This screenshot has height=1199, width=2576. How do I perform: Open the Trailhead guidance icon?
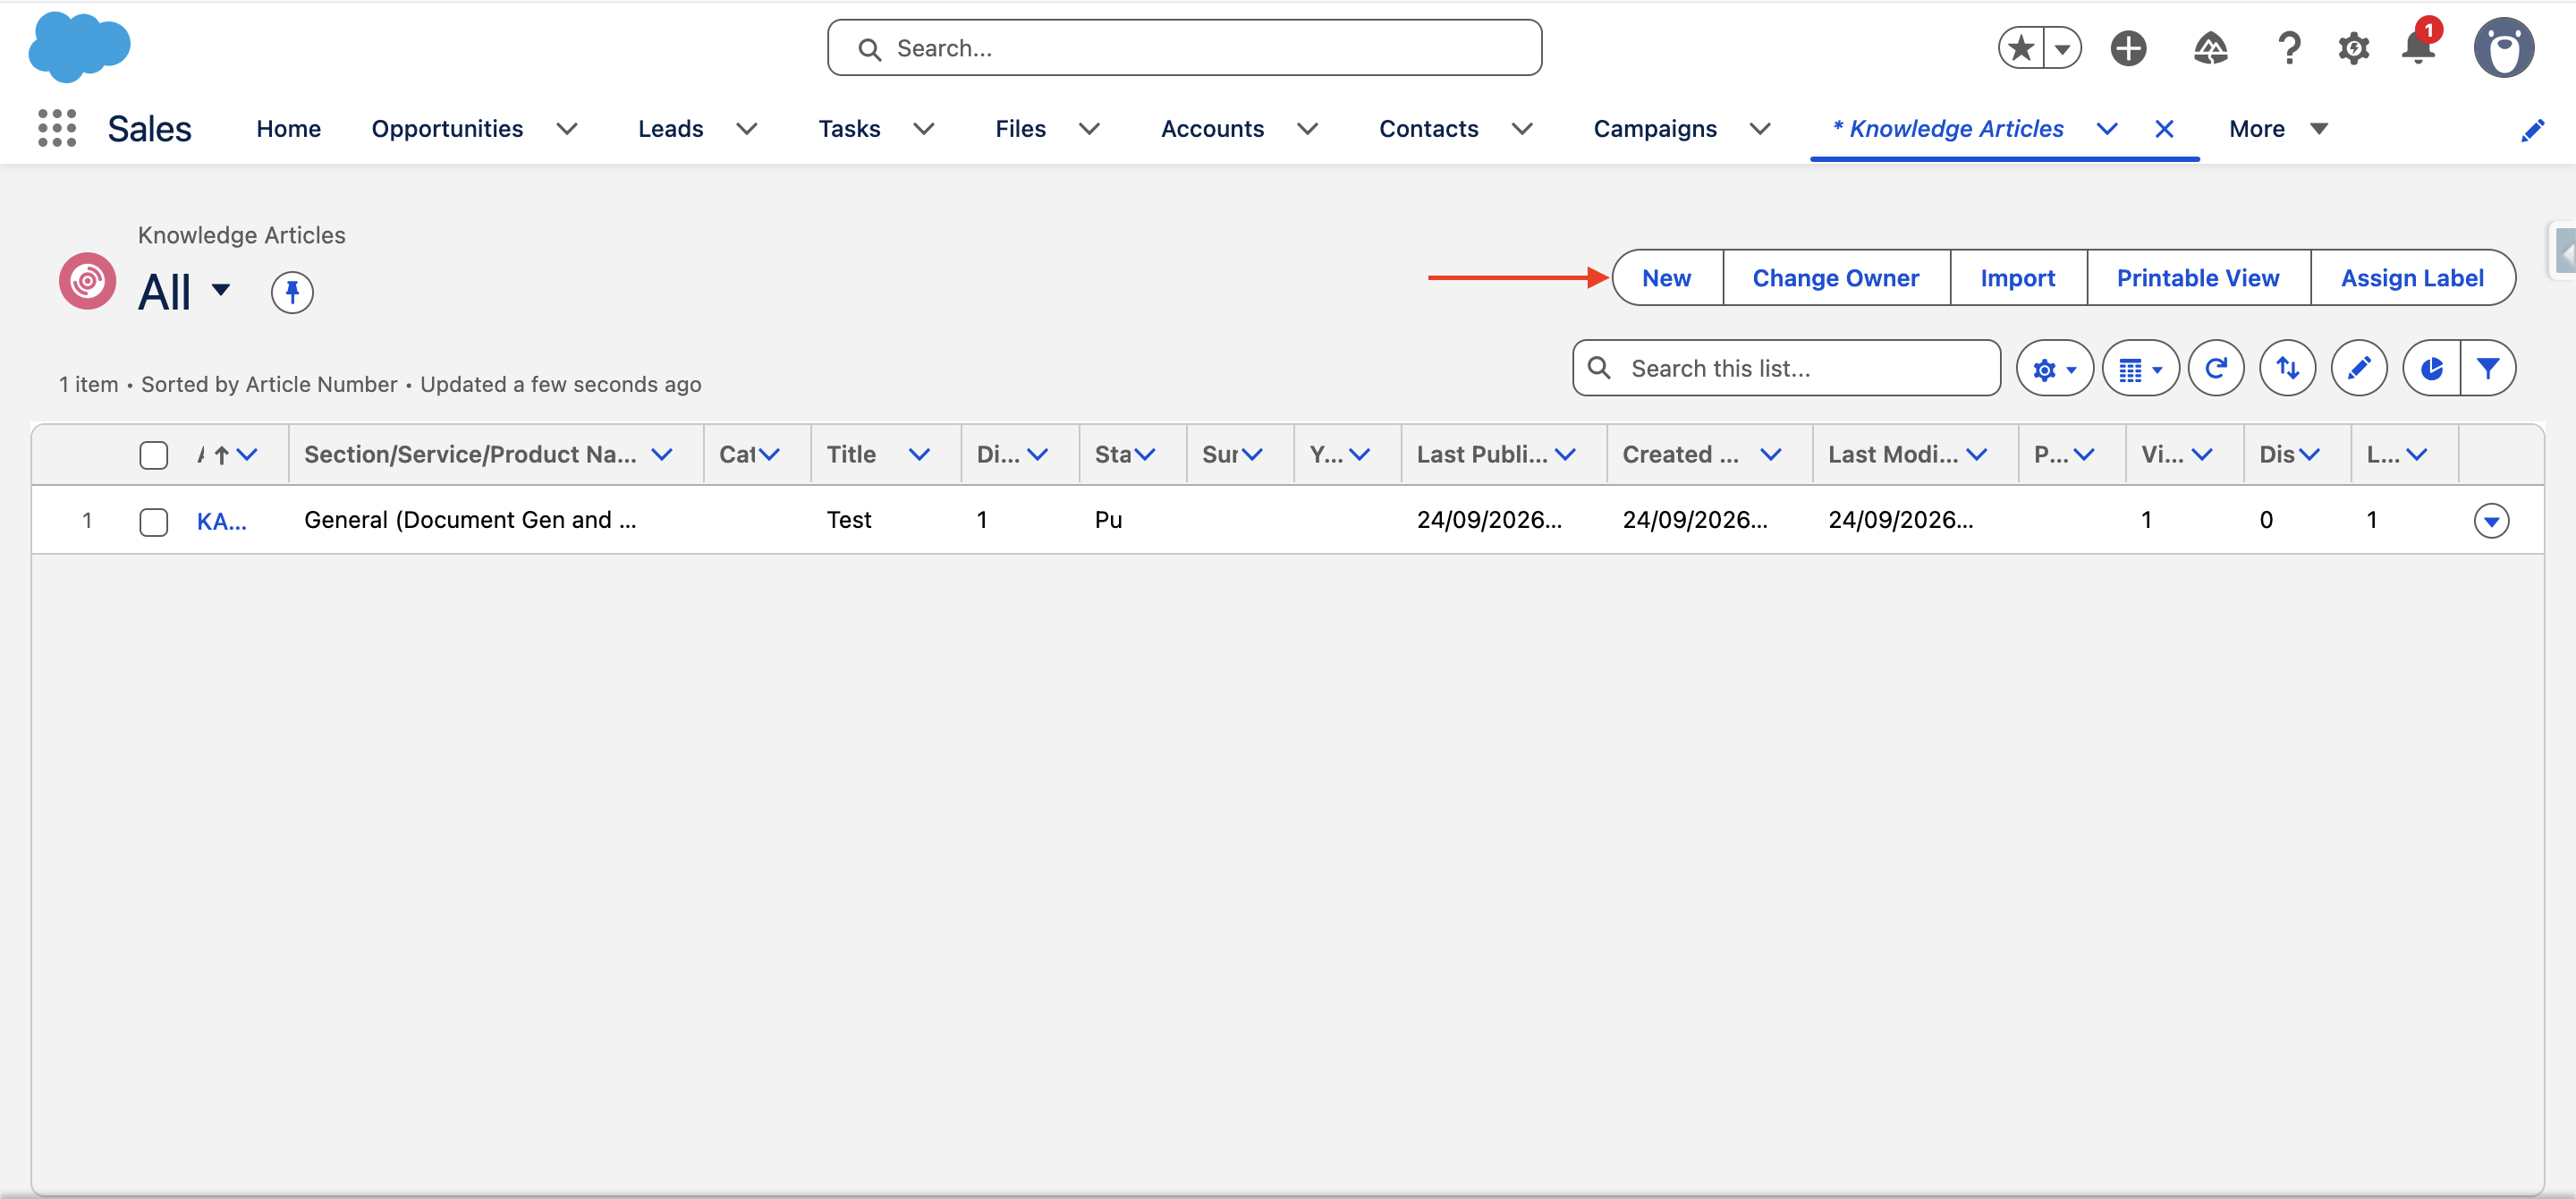coord(2210,48)
